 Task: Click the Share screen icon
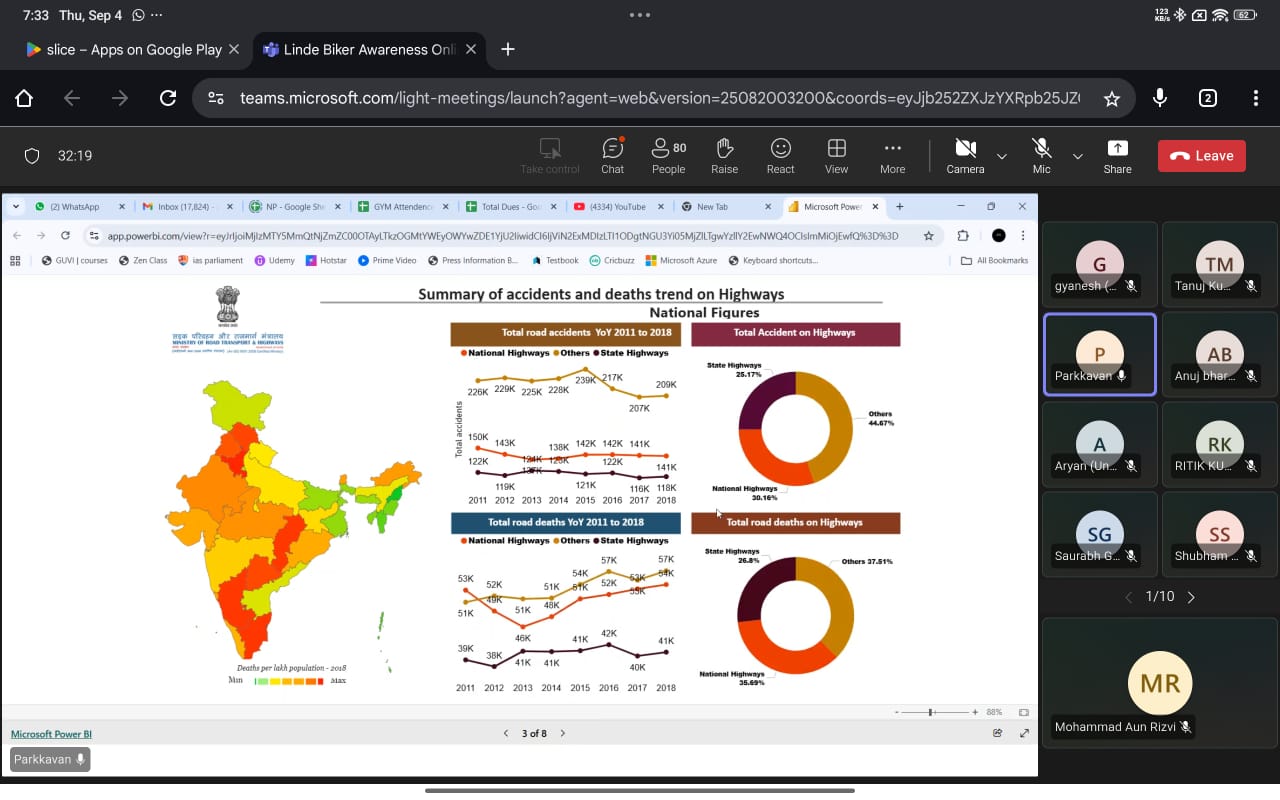point(1117,155)
